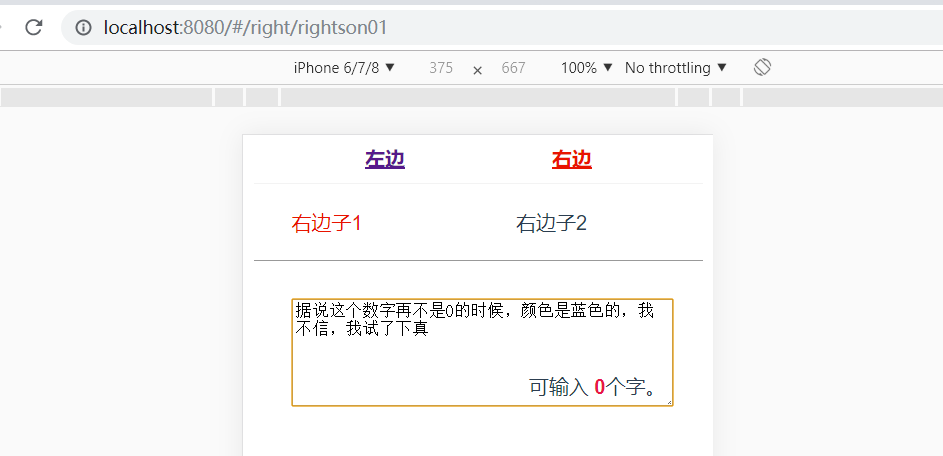
Task: Switch to the 右边子1 tab
Action: pyautogui.click(x=327, y=223)
